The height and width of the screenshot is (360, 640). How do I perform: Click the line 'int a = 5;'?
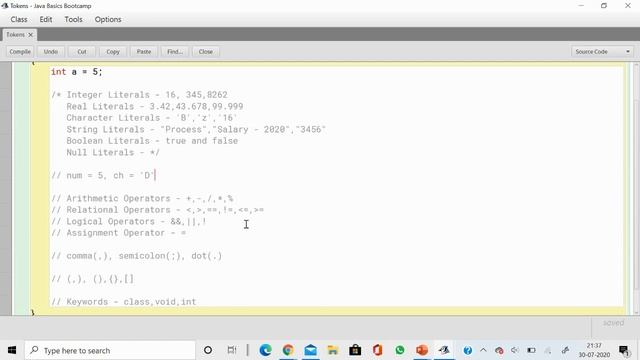click(76, 72)
